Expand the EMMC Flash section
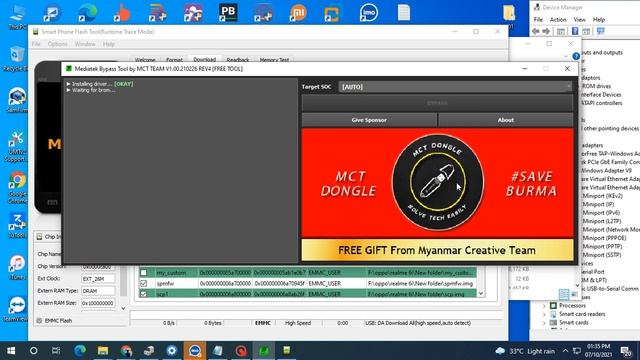 (40, 320)
